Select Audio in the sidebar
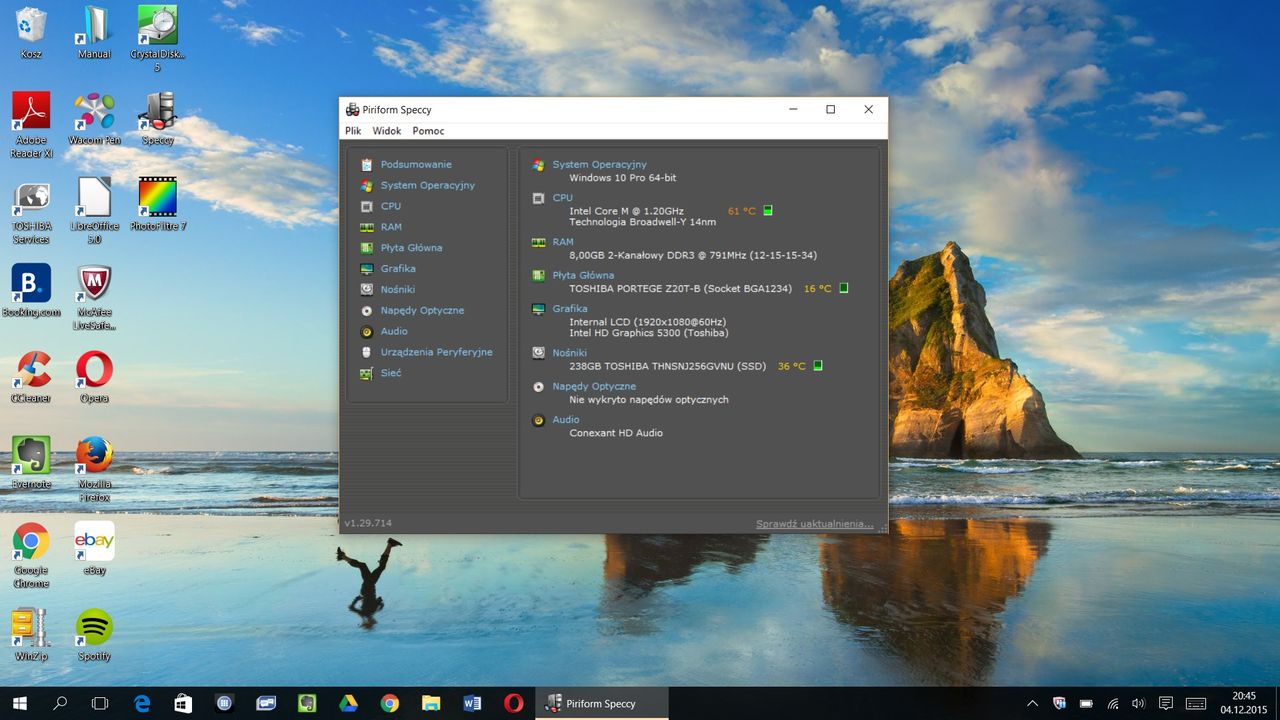 pyautogui.click(x=394, y=331)
